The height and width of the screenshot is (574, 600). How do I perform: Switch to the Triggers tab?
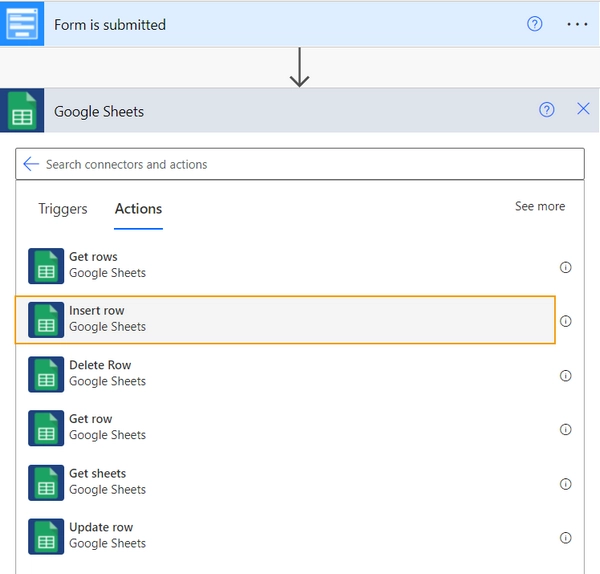tap(63, 209)
